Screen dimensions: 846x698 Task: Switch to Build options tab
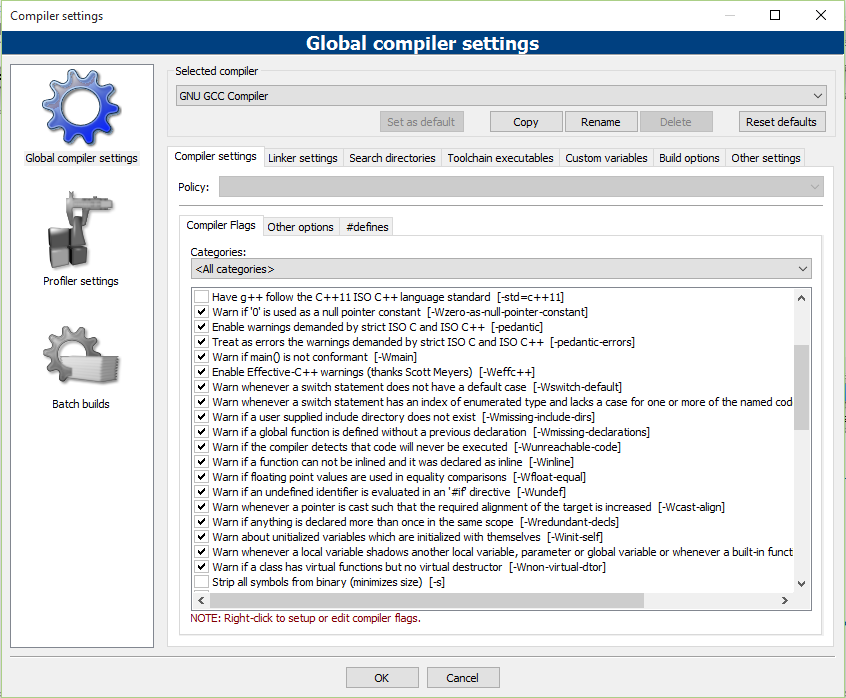689,158
